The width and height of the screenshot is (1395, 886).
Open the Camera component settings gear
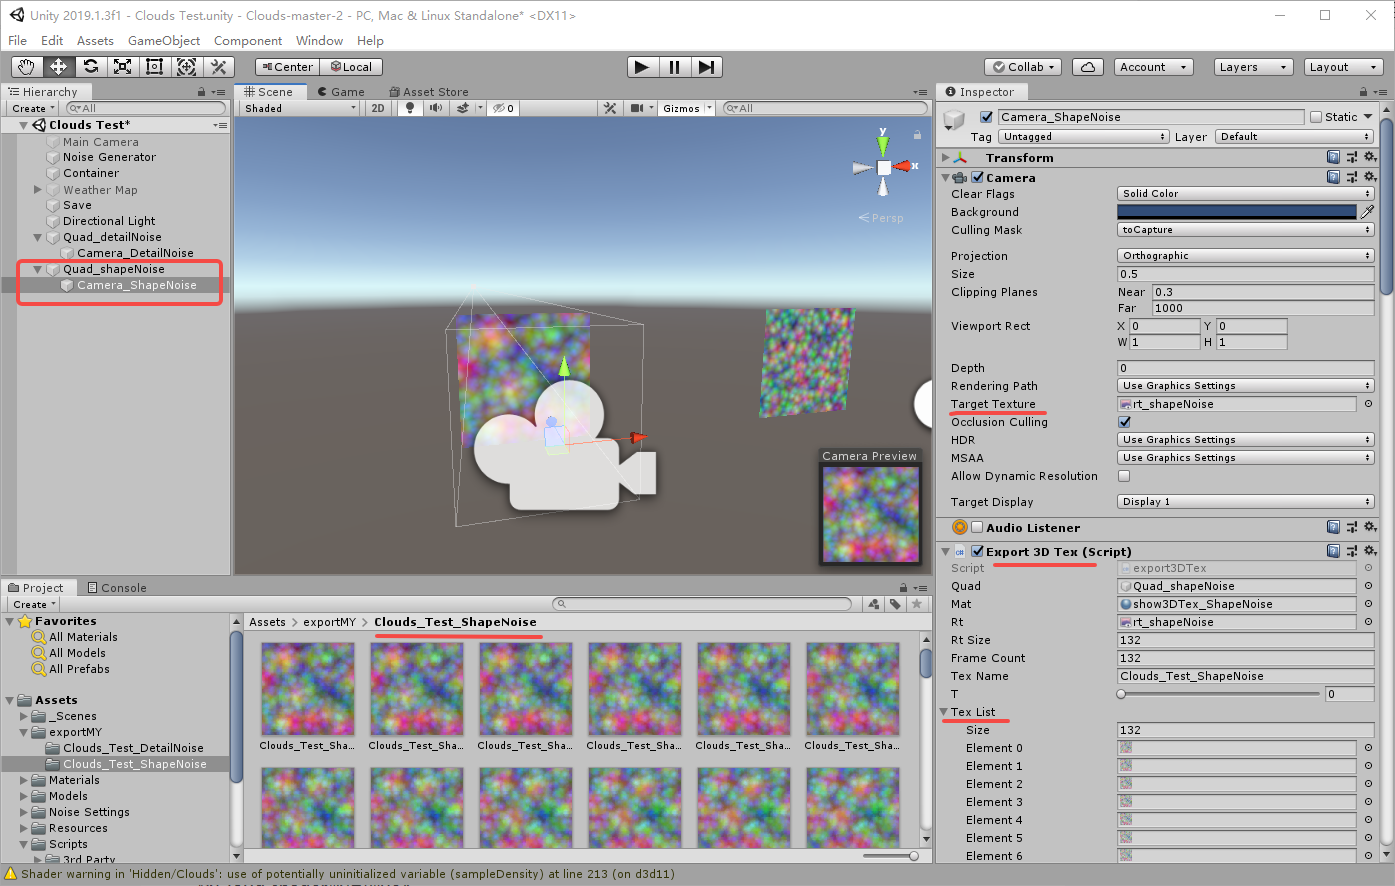click(x=1370, y=177)
